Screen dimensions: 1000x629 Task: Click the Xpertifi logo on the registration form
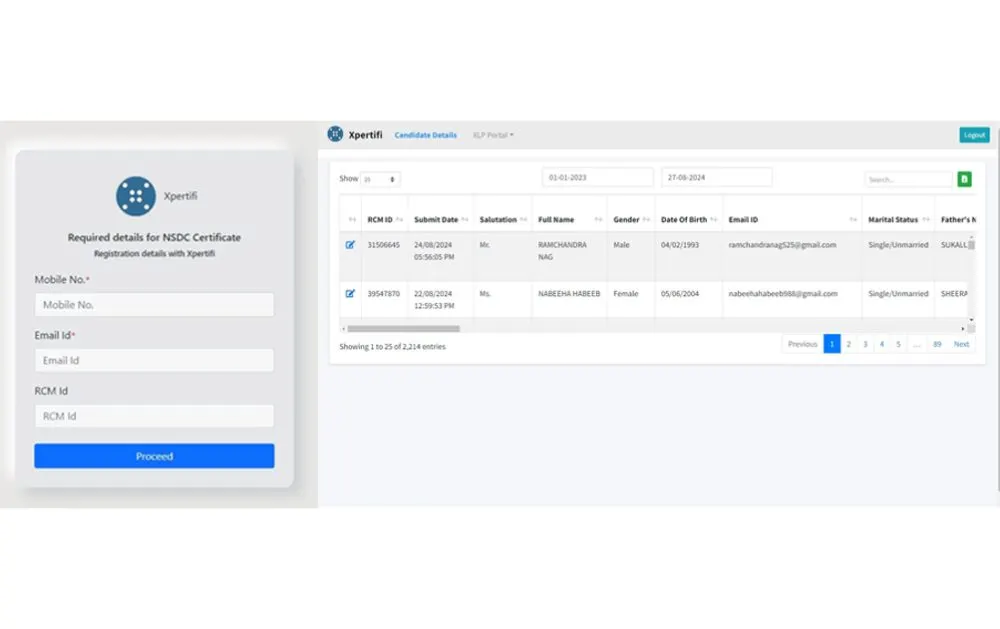[136, 196]
